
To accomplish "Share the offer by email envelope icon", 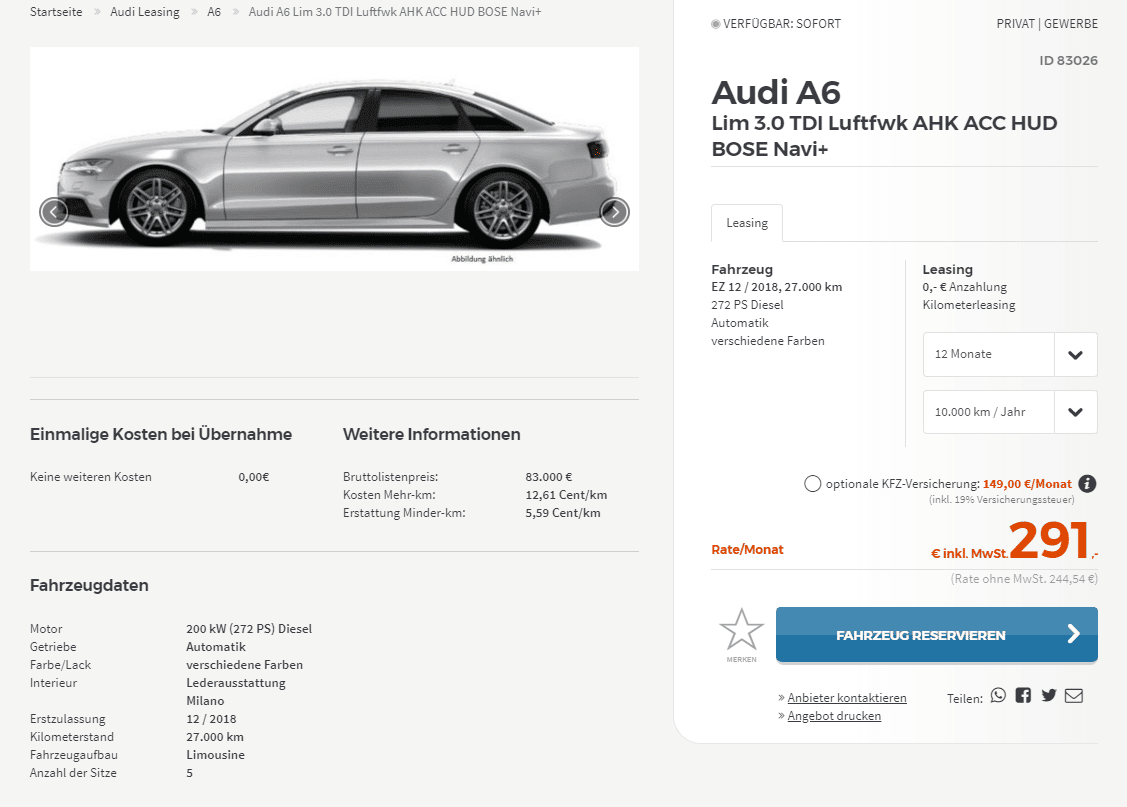I will click(1074, 696).
